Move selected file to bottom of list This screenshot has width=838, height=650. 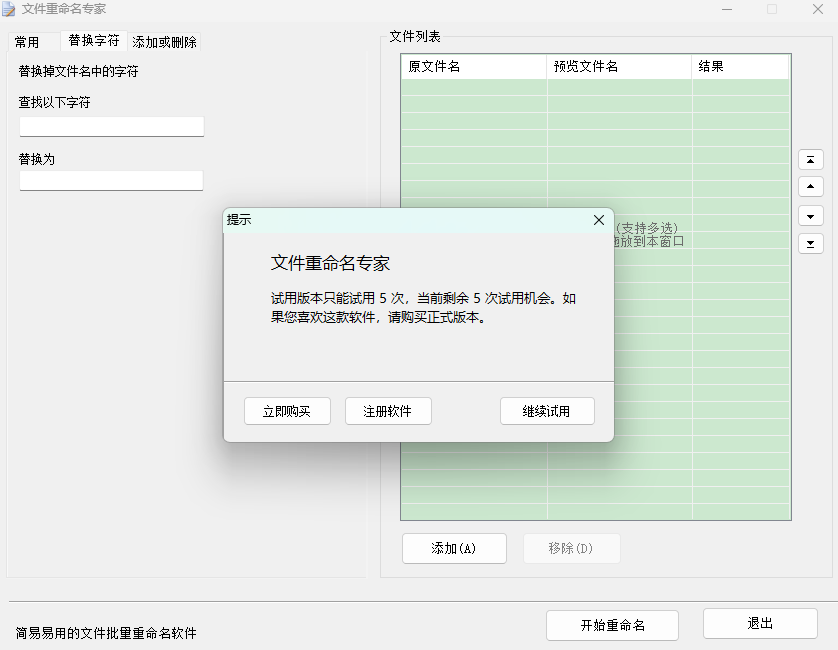810,243
